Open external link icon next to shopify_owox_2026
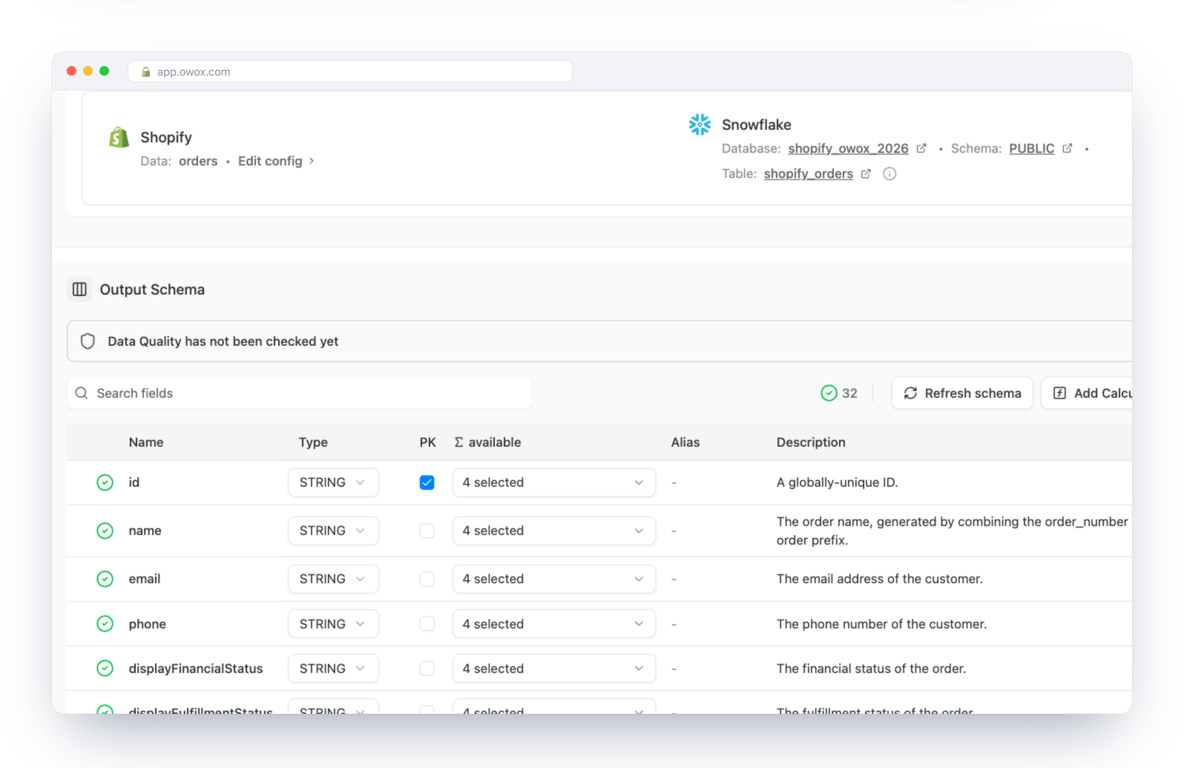Screen dimensions: 1184x768 (921, 149)
